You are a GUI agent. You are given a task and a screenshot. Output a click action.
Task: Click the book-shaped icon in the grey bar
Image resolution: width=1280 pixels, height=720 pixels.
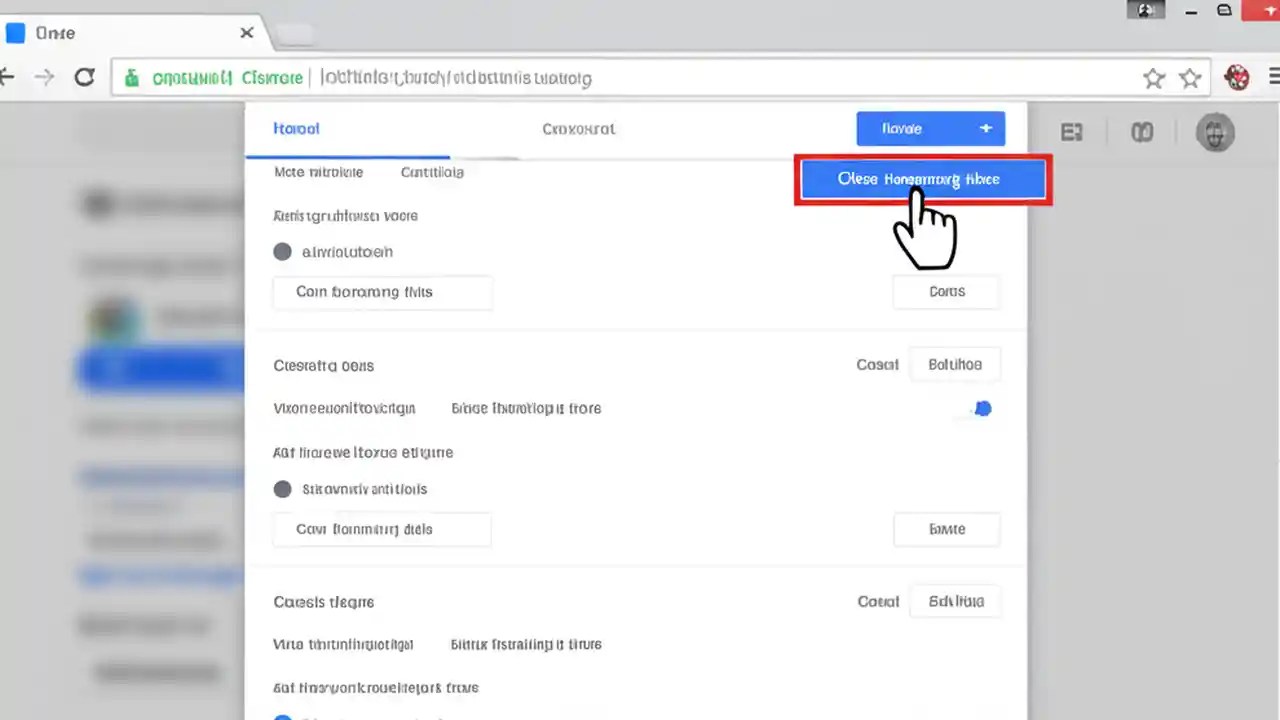(1142, 131)
